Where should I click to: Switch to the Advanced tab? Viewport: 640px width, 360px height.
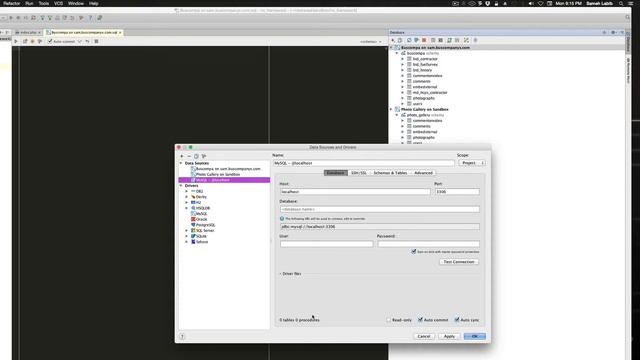point(423,173)
